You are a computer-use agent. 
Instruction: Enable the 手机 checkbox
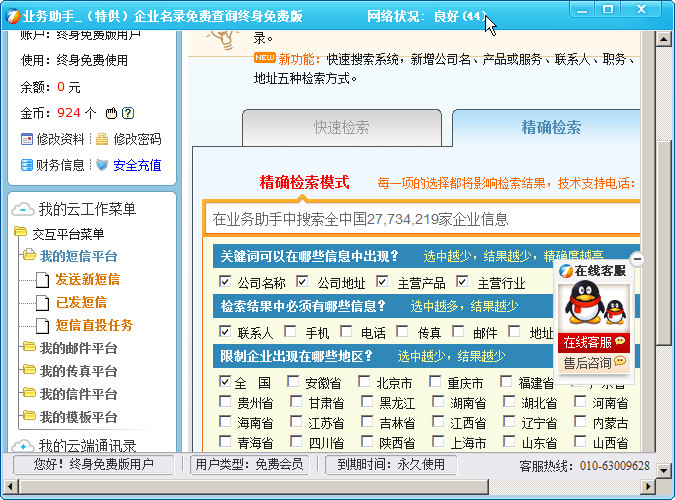pos(291,331)
